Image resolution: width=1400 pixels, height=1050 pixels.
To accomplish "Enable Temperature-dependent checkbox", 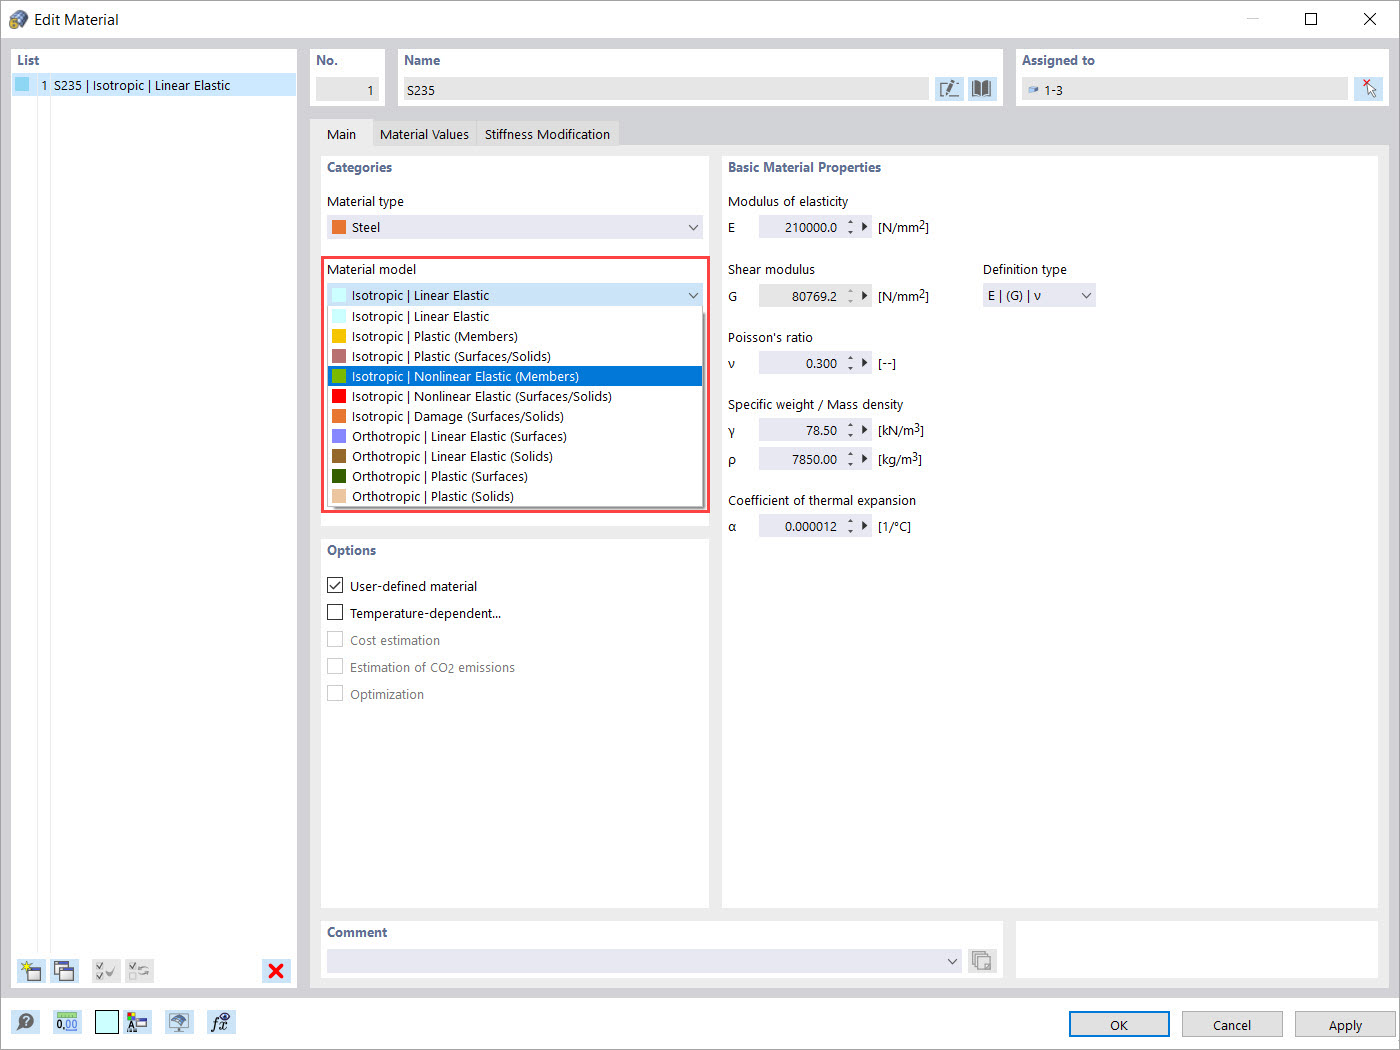I will pyautogui.click(x=335, y=612).
